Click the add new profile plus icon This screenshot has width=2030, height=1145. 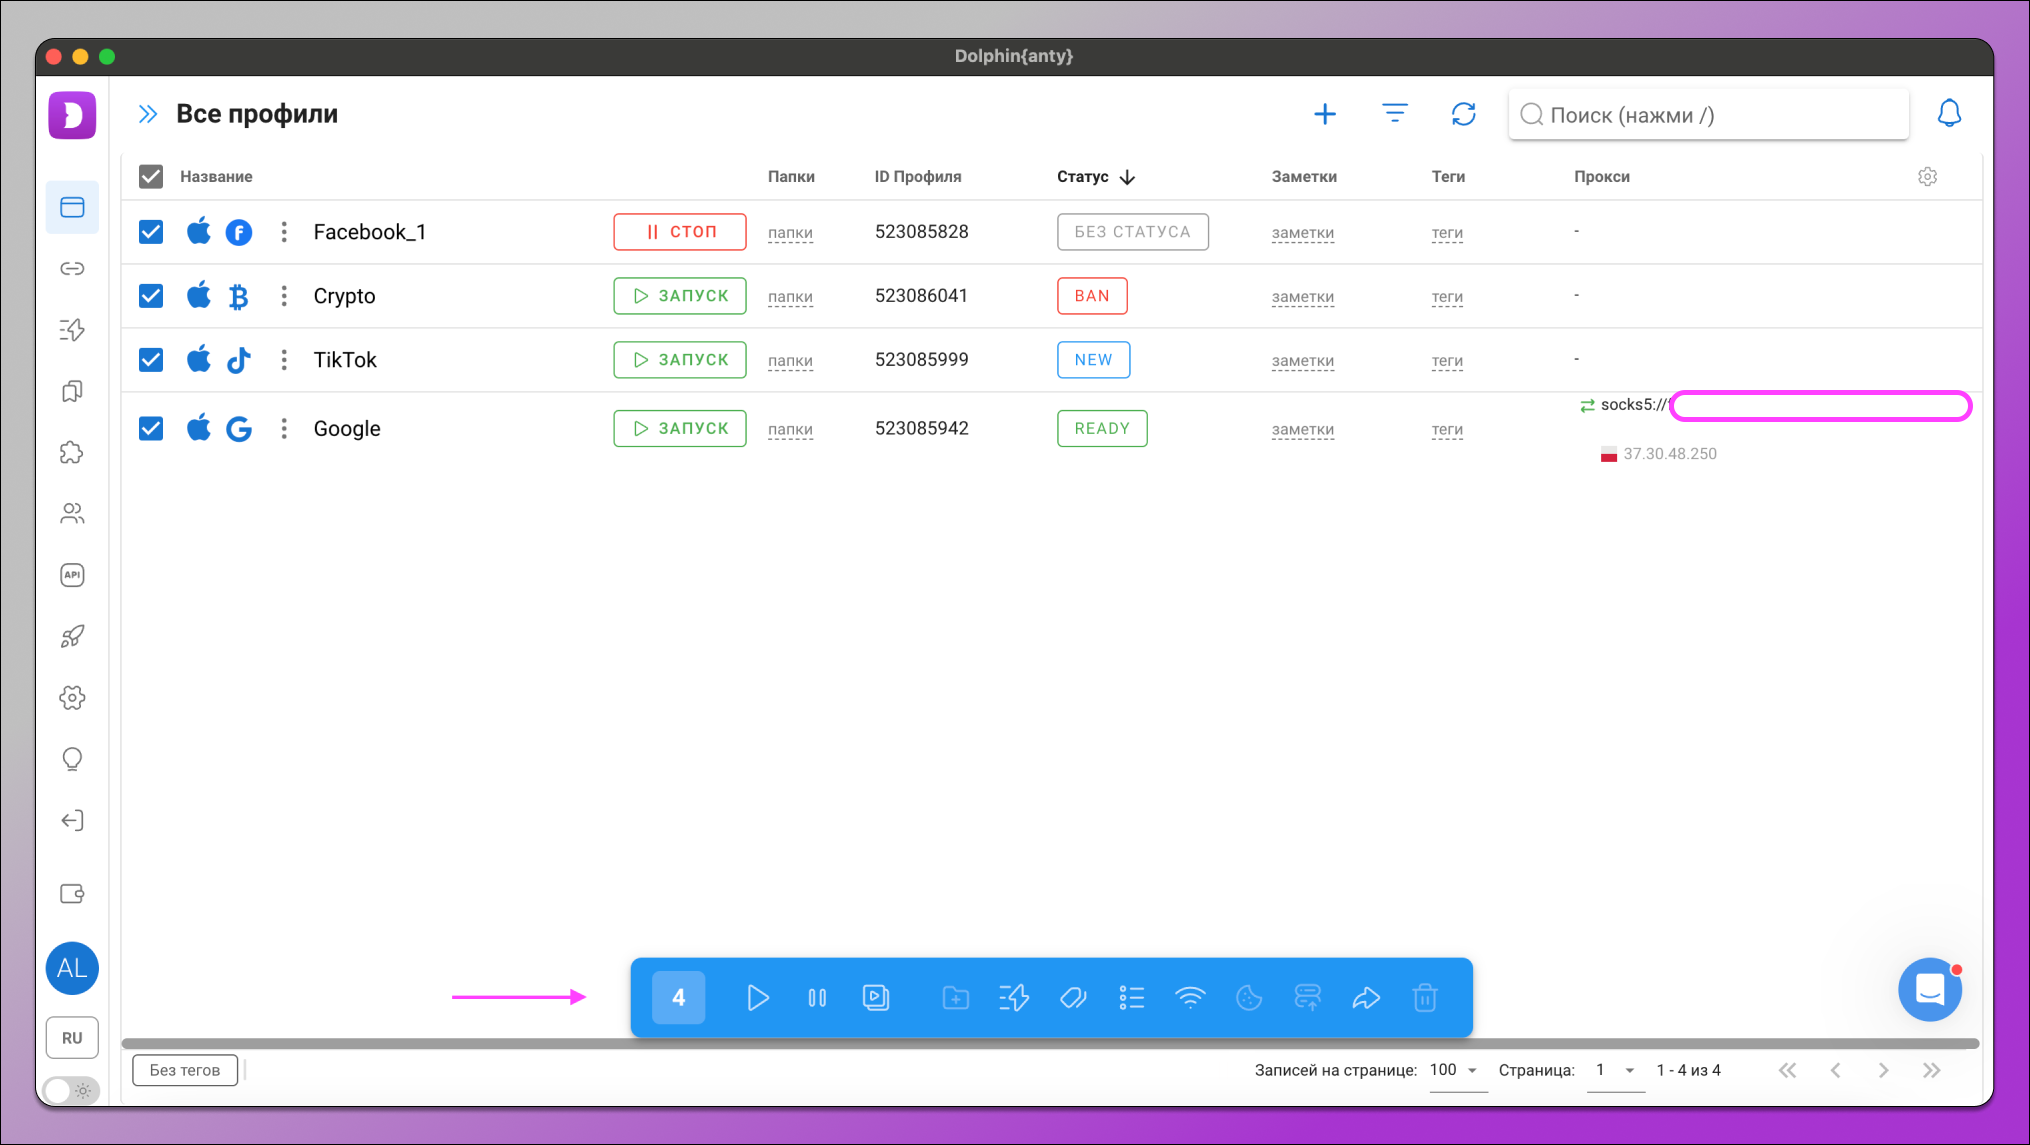pos(1324,114)
